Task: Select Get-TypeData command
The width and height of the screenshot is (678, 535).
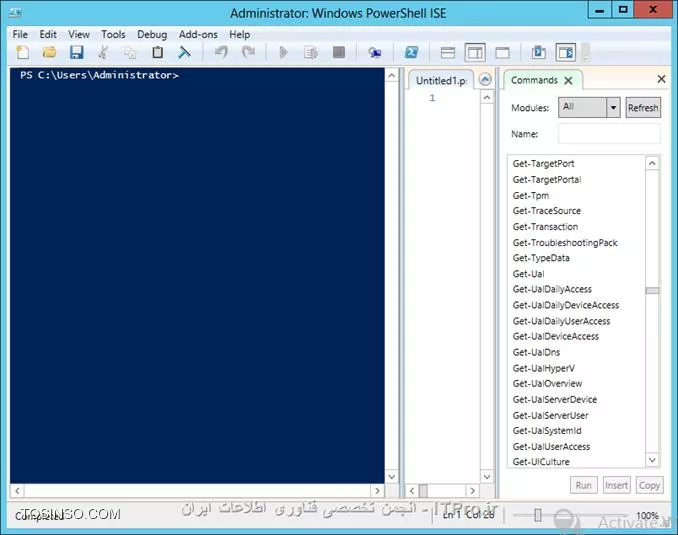Action: pyautogui.click(x=541, y=258)
